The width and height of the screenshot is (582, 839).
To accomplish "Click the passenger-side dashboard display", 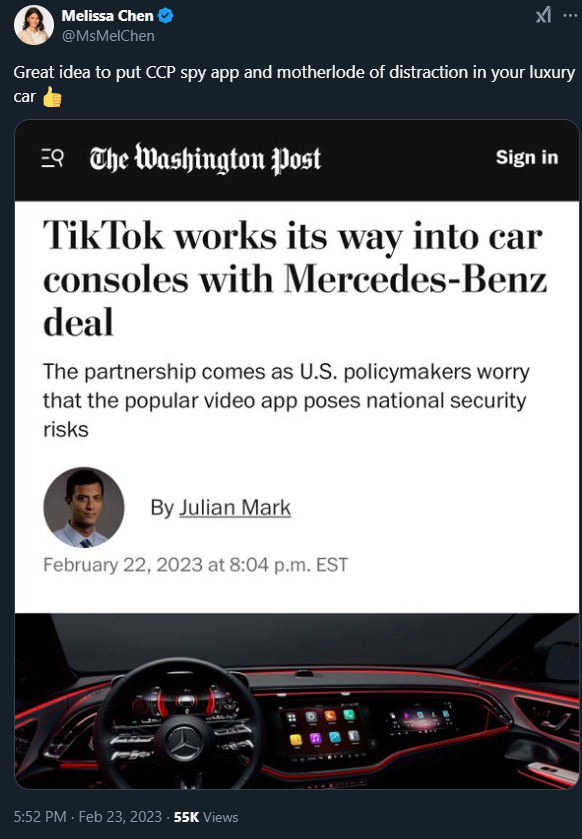I will point(422,717).
